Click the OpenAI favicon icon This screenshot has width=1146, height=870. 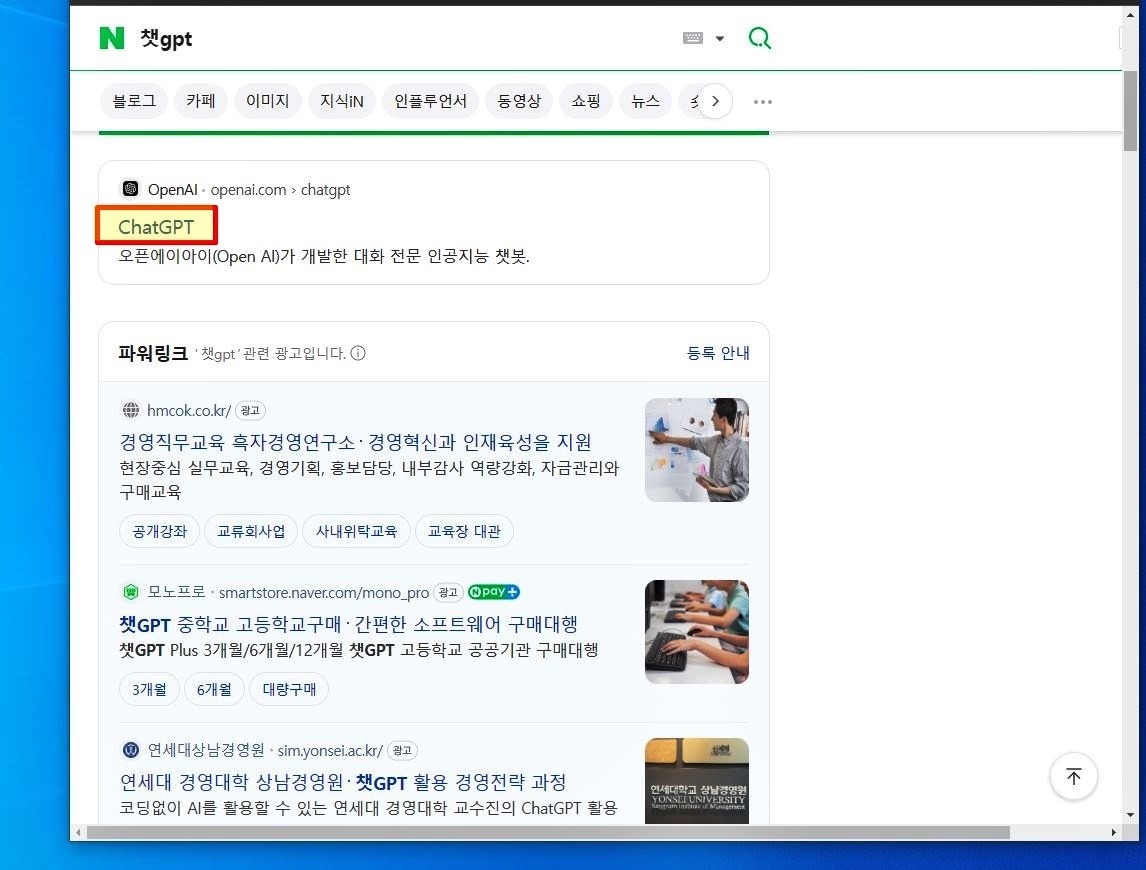pyautogui.click(x=130, y=189)
